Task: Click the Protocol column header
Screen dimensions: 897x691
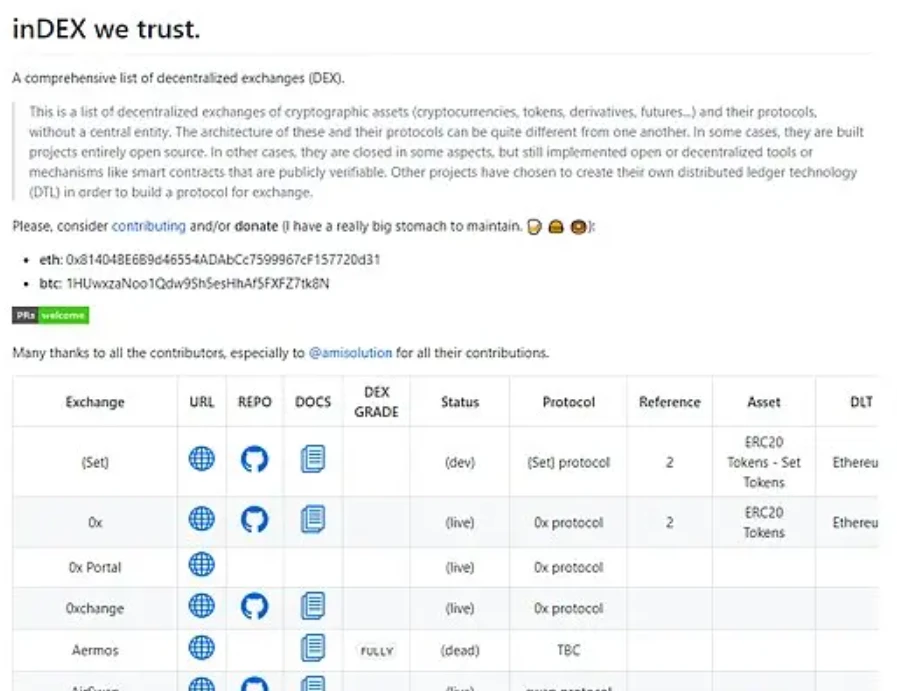Action: point(568,402)
